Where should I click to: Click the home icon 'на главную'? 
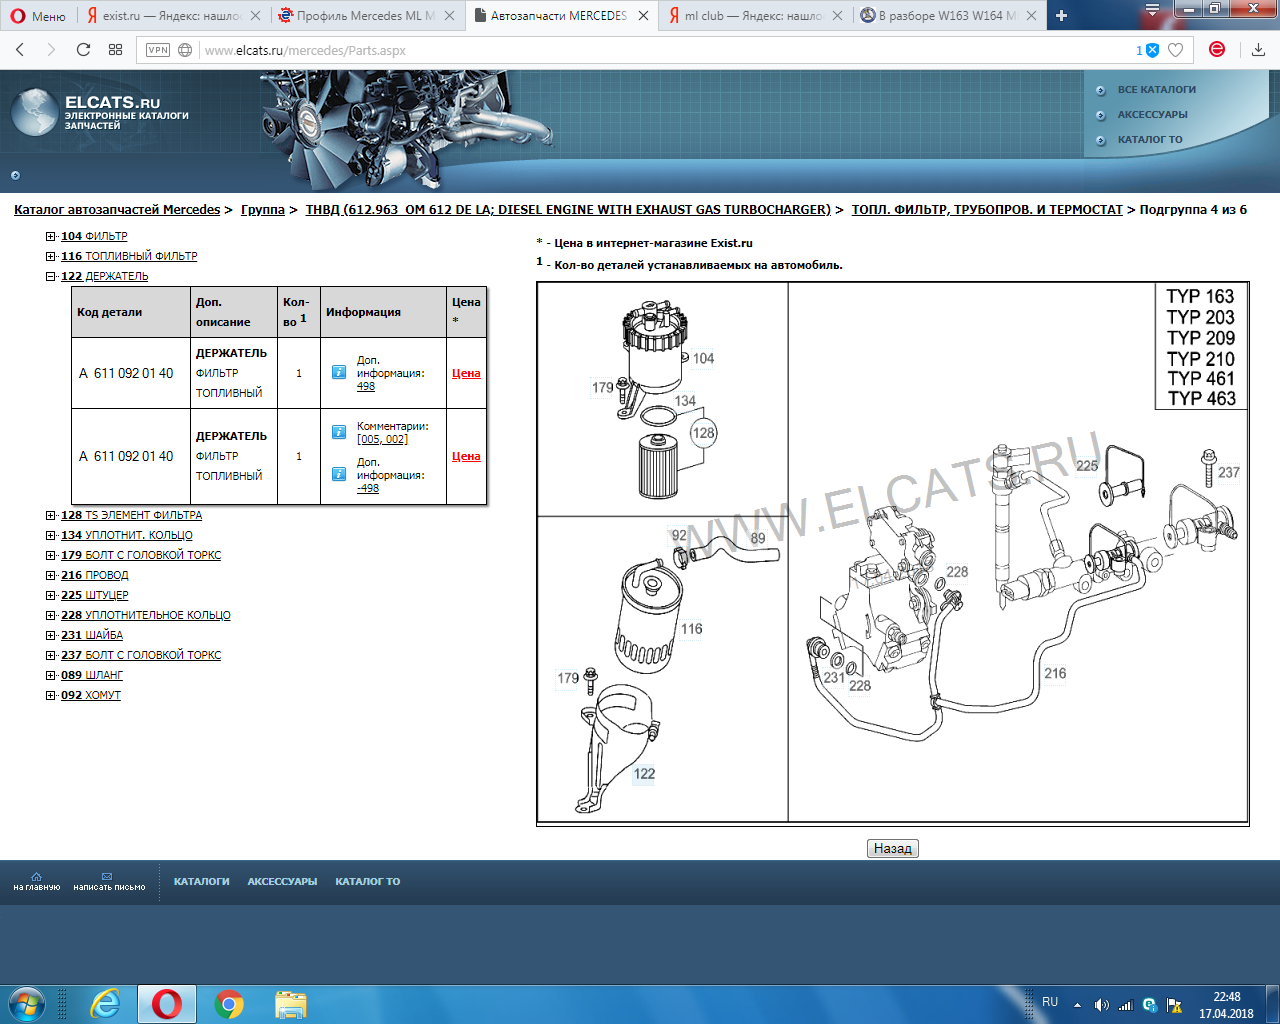tap(36, 877)
